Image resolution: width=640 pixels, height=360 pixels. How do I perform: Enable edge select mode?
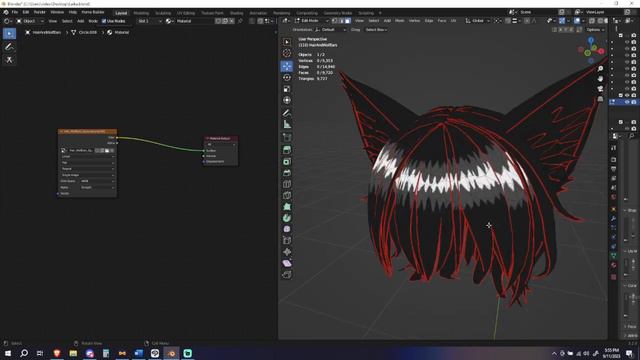[x=341, y=21]
